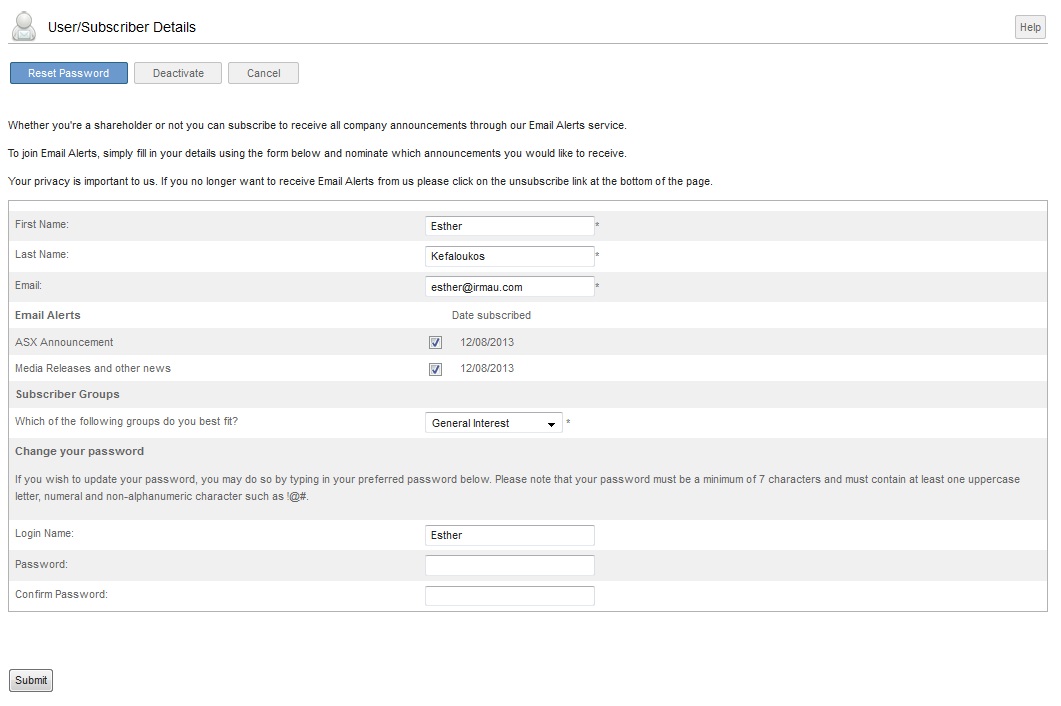Click the Deactivate button
This screenshot has height=706, width=1061.
click(178, 73)
